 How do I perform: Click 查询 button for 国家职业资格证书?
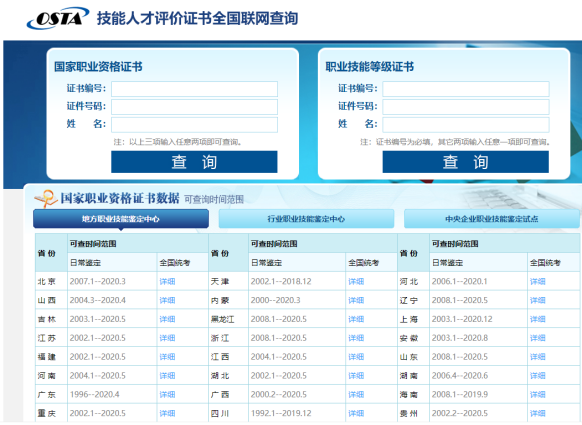[x=194, y=162]
